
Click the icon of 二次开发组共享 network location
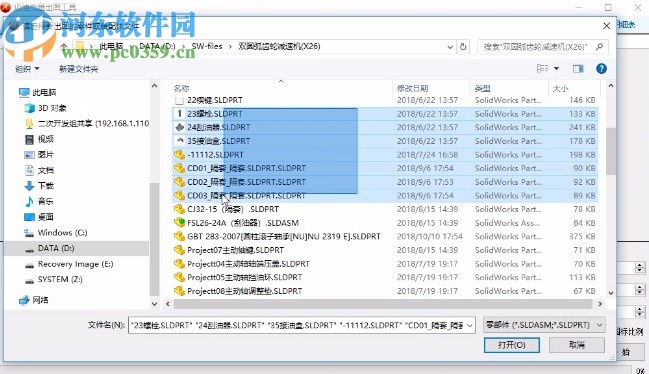tap(29, 124)
